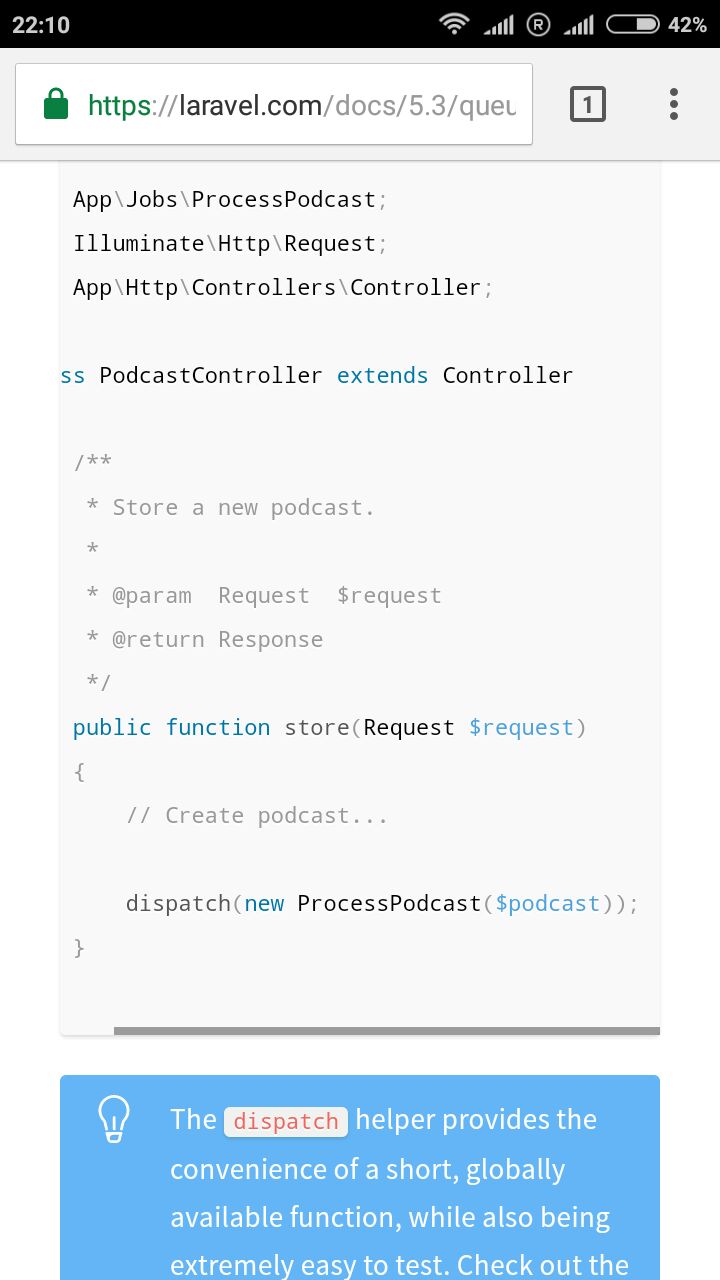
Task: Tap the 22:10 clock in status bar
Action: (x=41, y=25)
